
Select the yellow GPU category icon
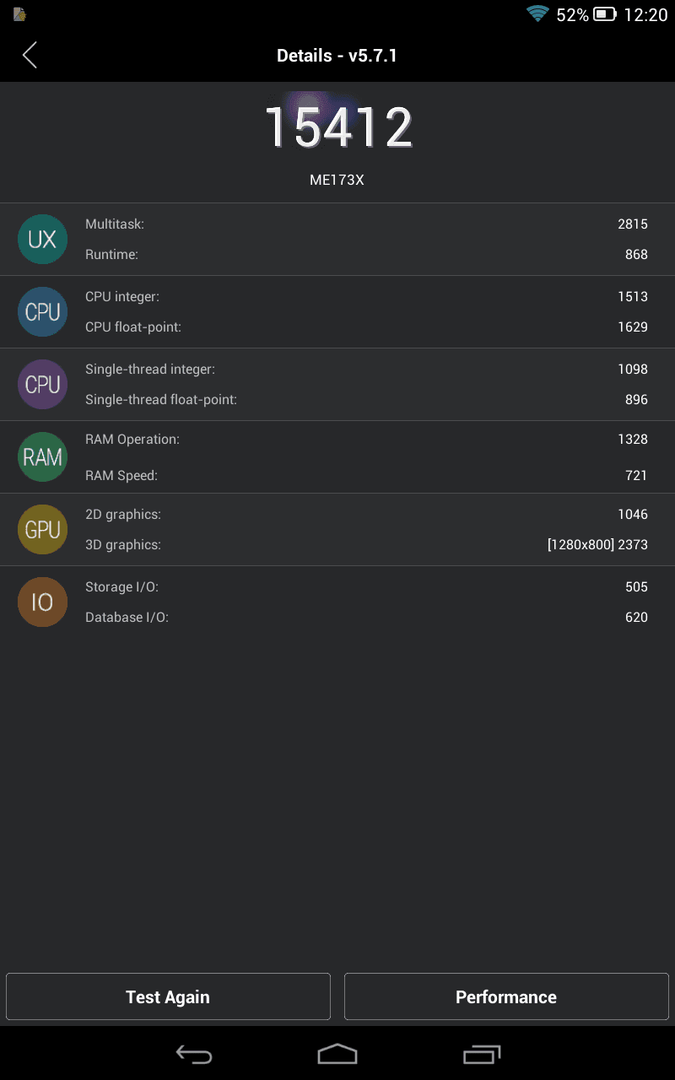coord(42,529)
